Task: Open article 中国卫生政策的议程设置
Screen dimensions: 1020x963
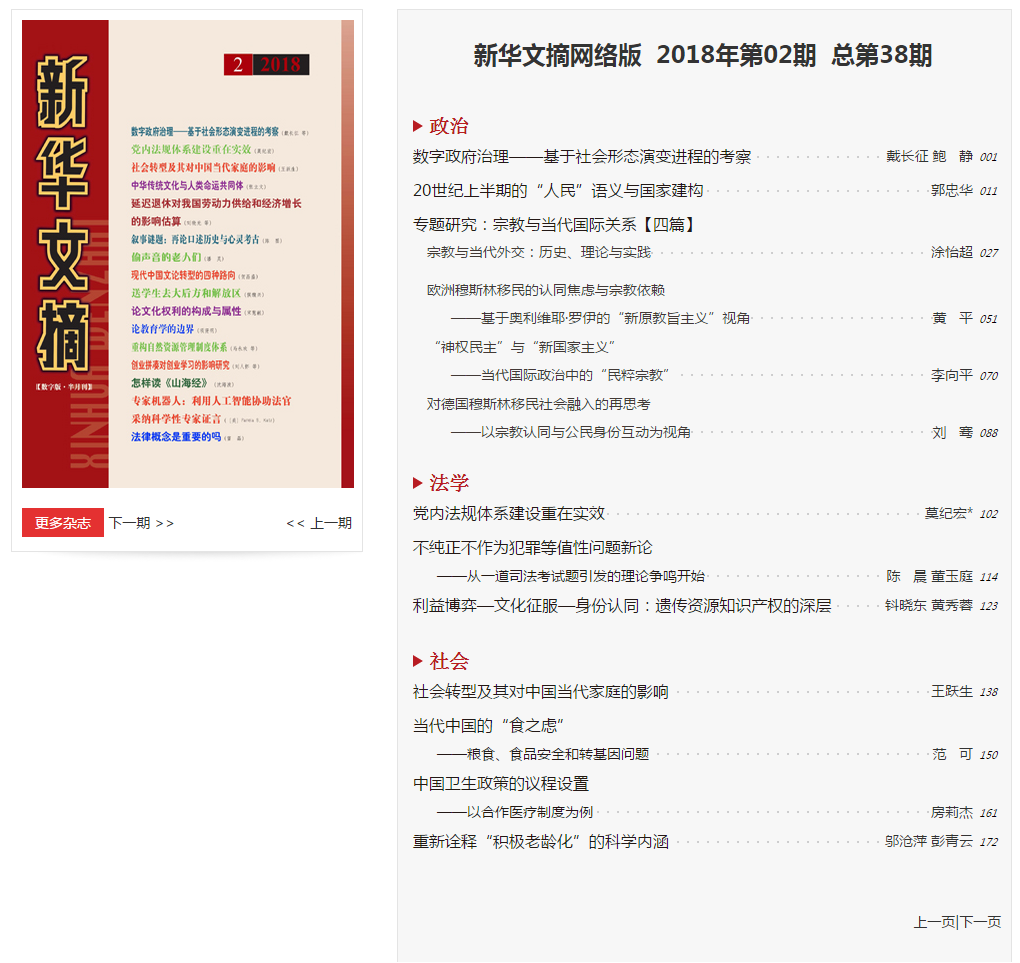Action: [501, 784]
